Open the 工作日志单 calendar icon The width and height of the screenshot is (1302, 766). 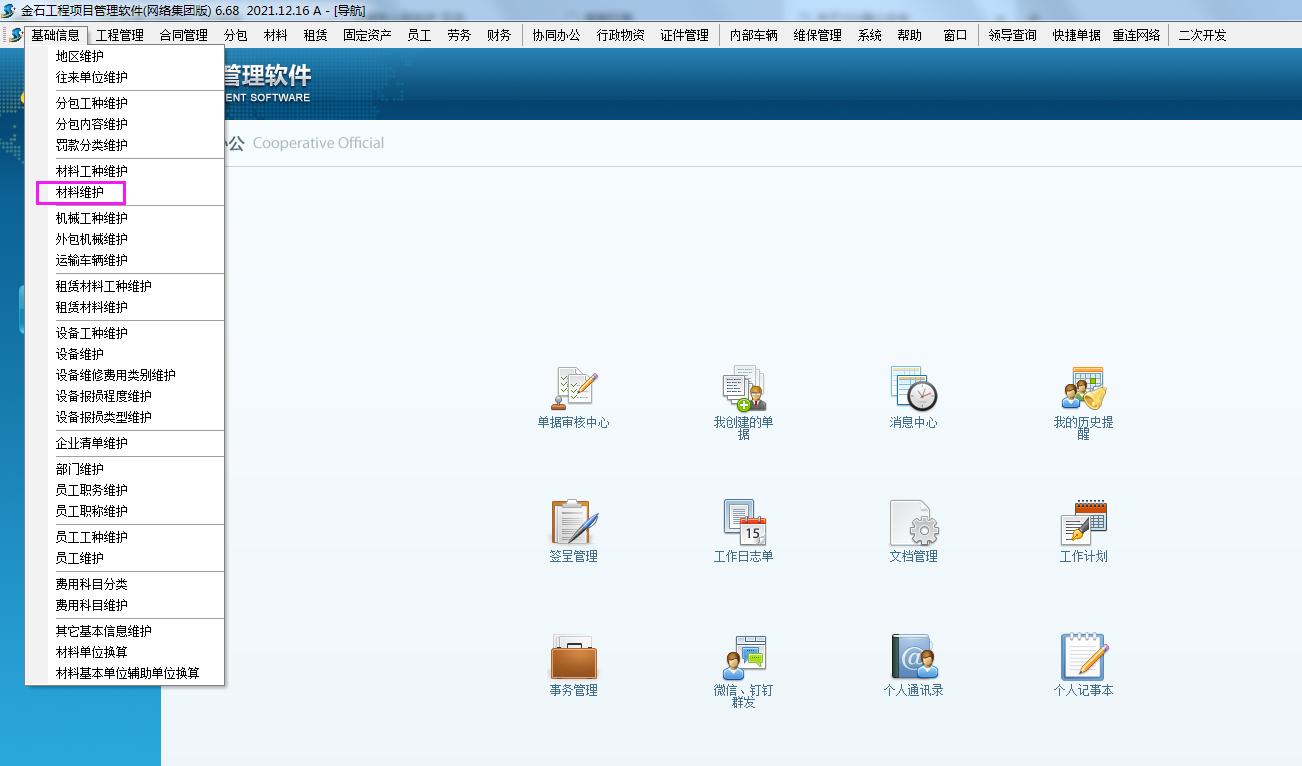coord(743,523)
